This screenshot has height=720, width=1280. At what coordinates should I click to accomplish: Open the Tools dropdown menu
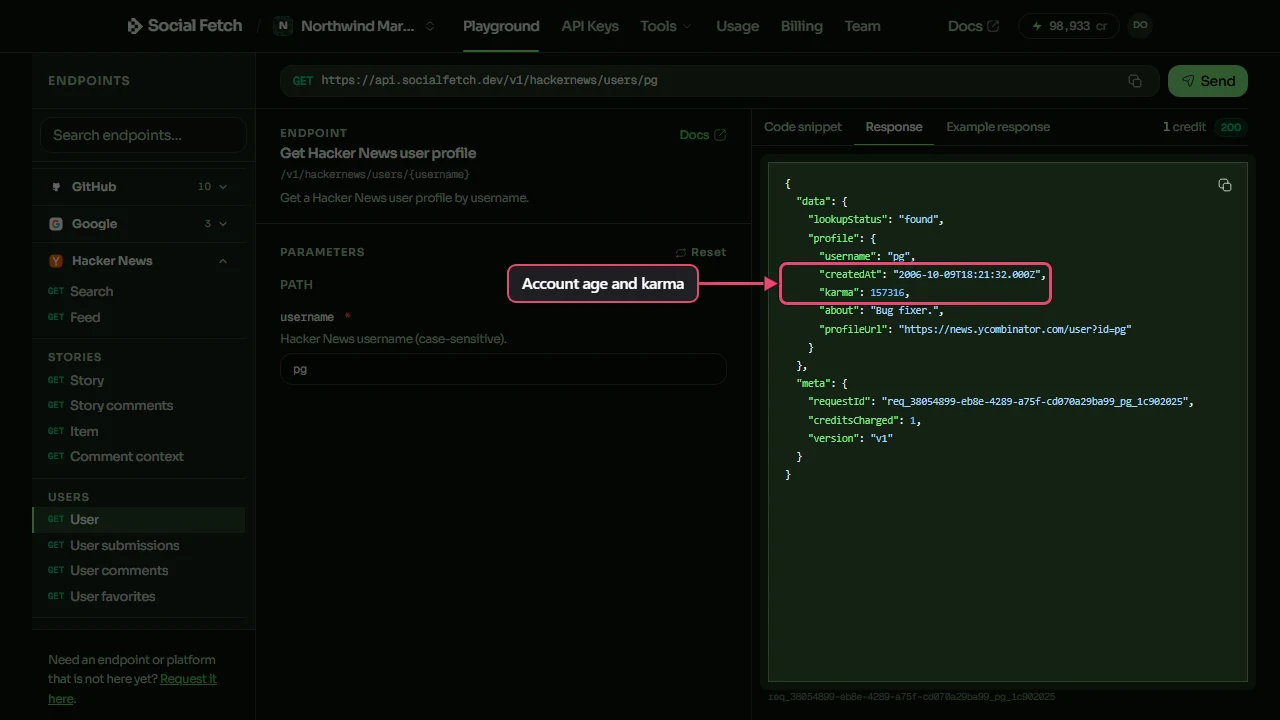pos(666,26)
